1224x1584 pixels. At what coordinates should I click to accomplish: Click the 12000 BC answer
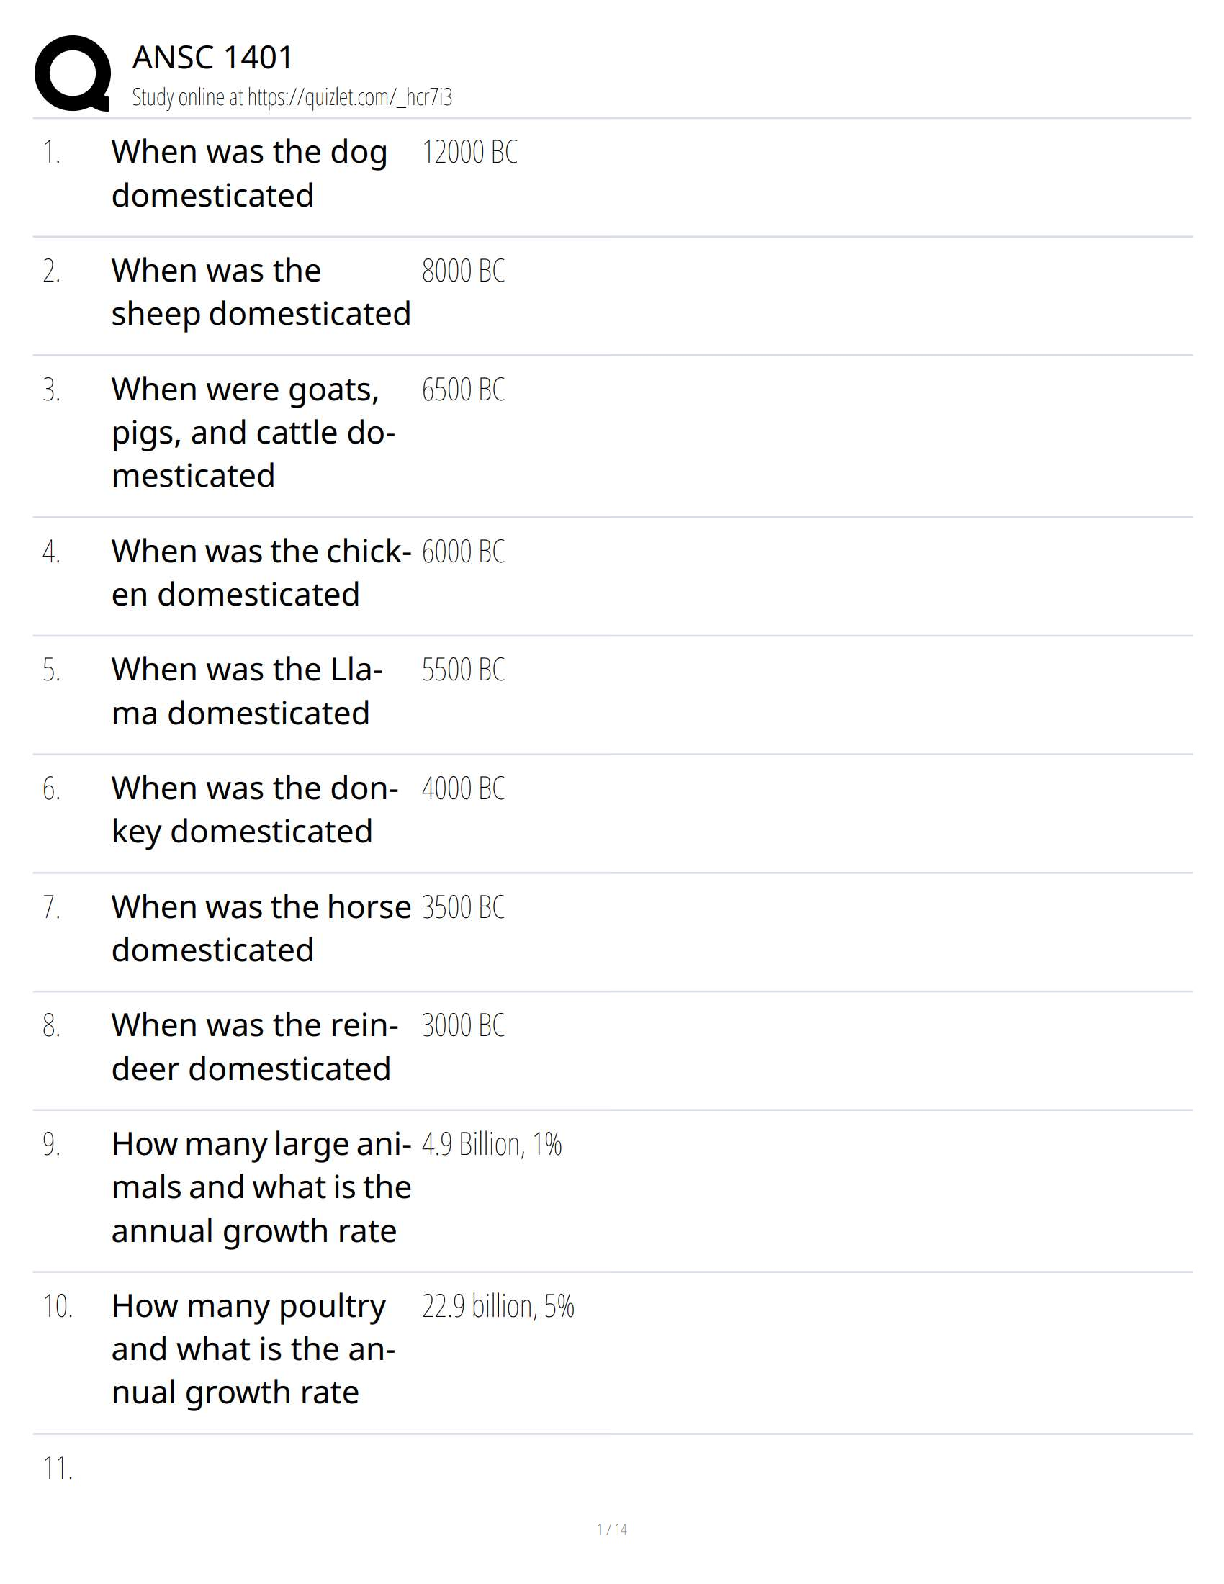coord(469,153)
